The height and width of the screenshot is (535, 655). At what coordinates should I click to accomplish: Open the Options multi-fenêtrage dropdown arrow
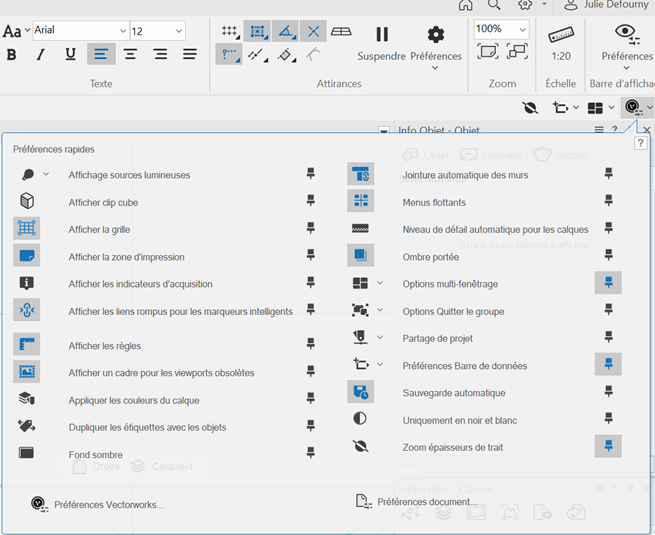[x=380, y=283]
